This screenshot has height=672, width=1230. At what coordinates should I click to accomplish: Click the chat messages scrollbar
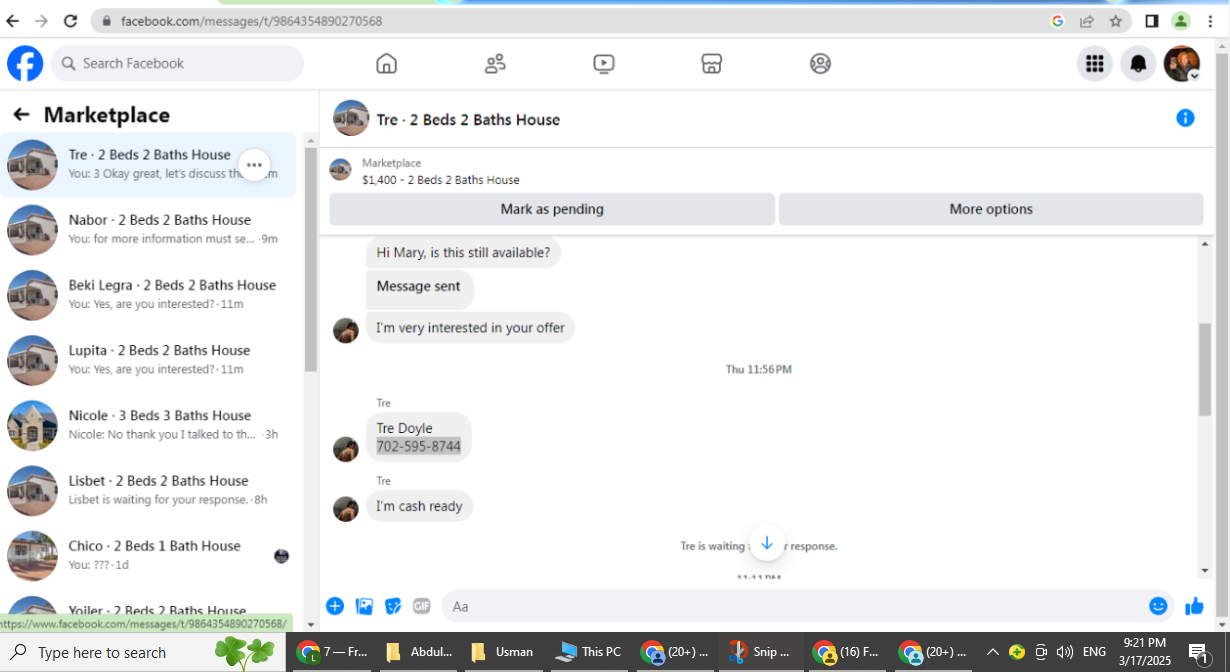coord(1205,370)
